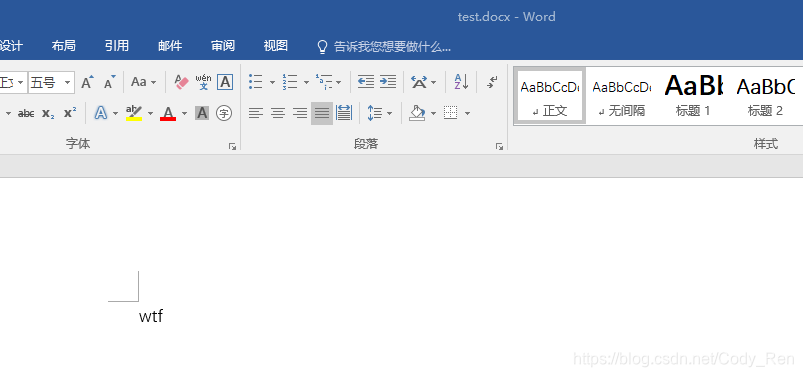Screen dimensions: 803x377
Task: Switch to the 布局 tab
Action: [x=64, y=46]
